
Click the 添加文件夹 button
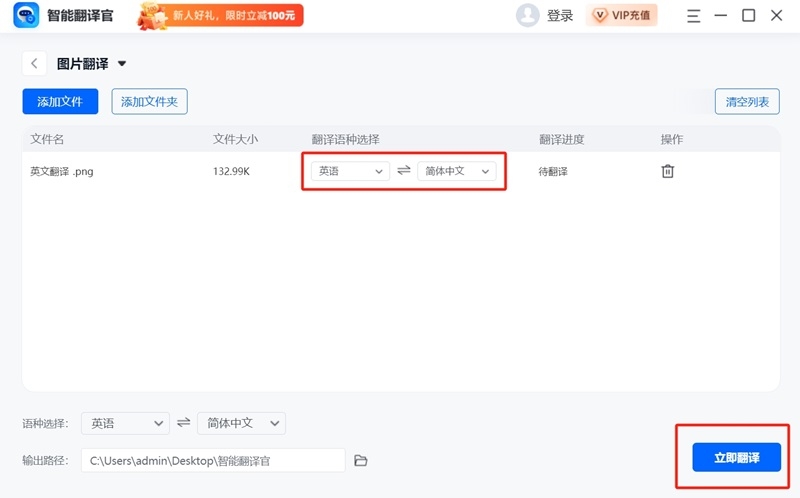tap(149, 102)
